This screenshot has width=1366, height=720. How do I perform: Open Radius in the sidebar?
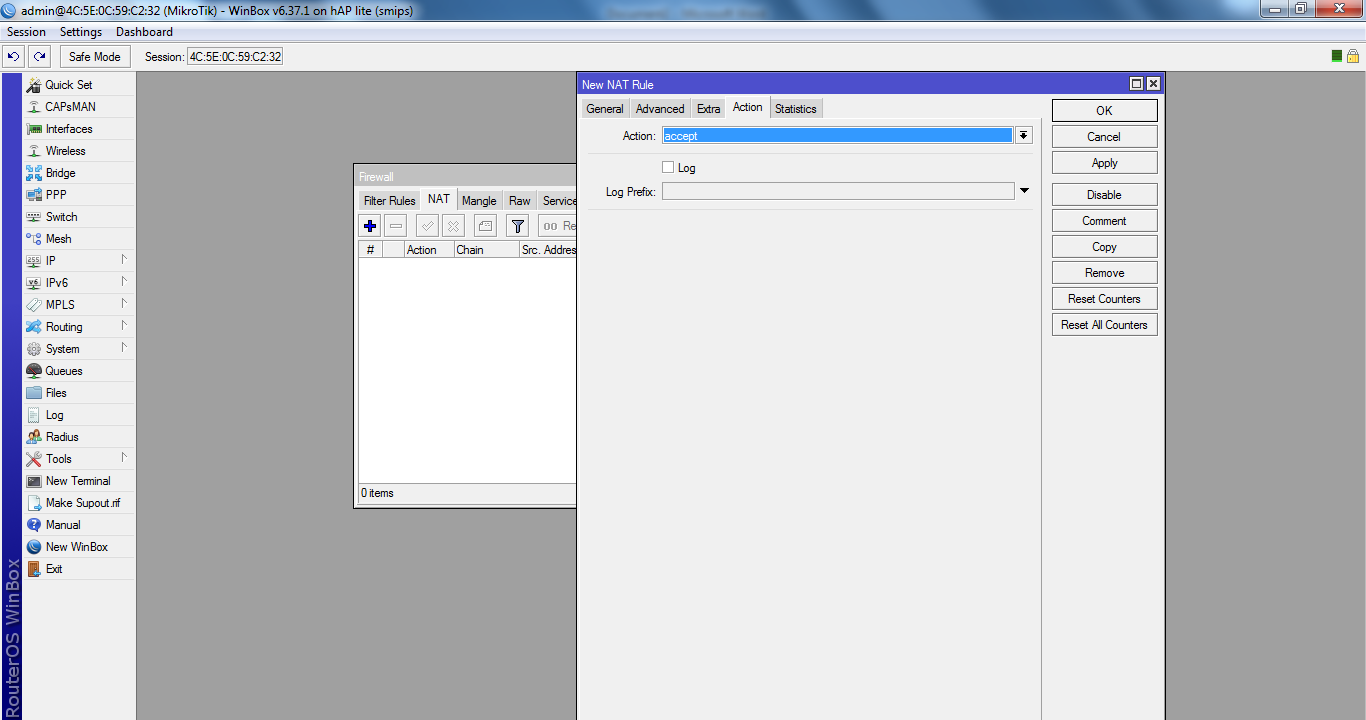[x=78, y=437]
